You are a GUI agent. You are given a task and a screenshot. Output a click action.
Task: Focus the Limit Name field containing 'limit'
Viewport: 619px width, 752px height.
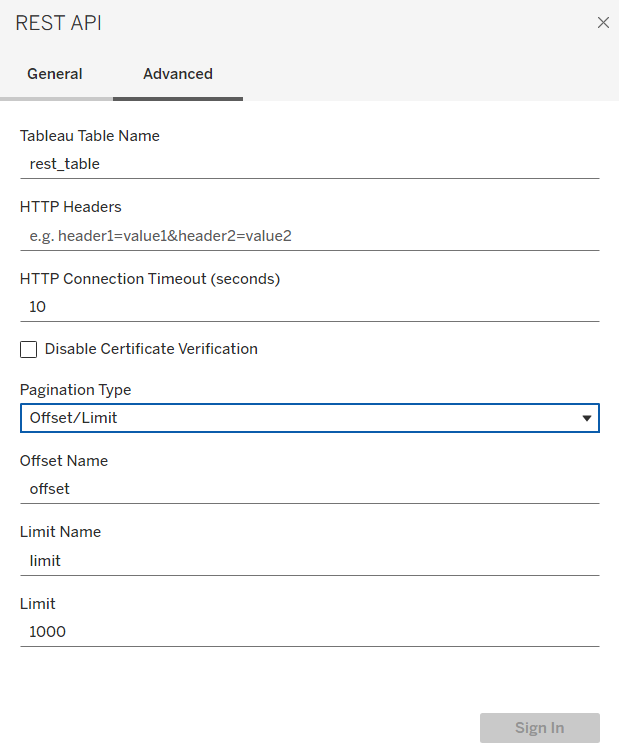click(310, 561)
